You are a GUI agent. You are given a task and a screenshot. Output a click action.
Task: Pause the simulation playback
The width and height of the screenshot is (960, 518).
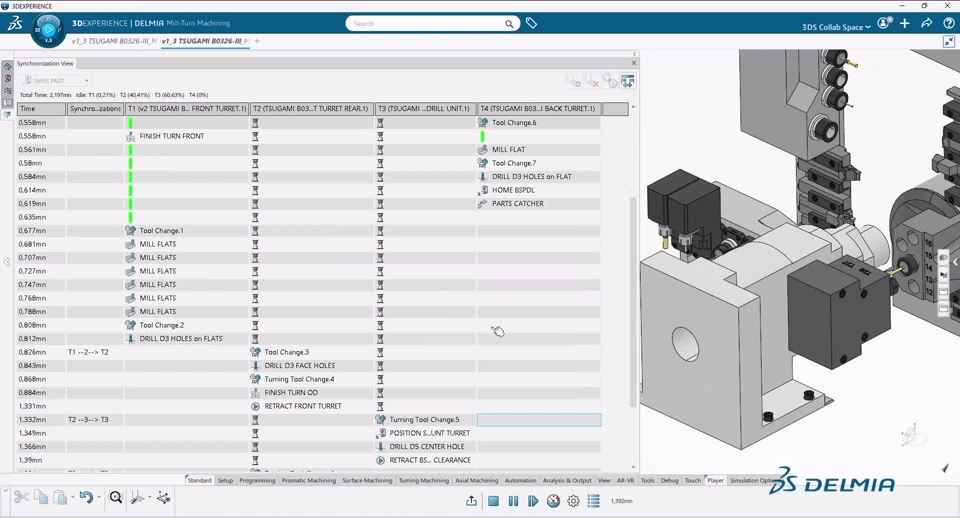coord(513,501)
